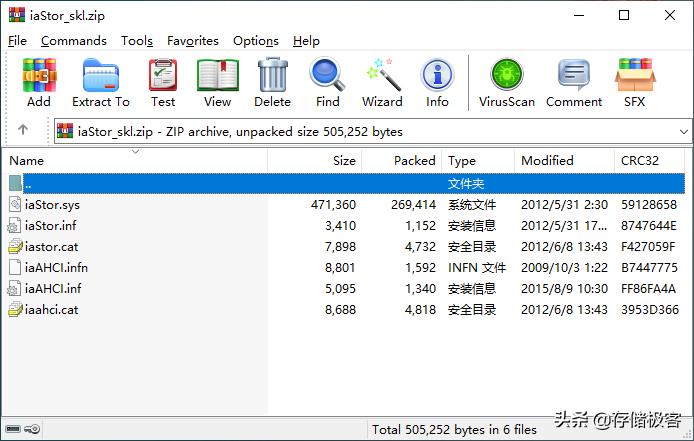Click the 2009/10/3 1:22 modified date

[x=564, y=267]
